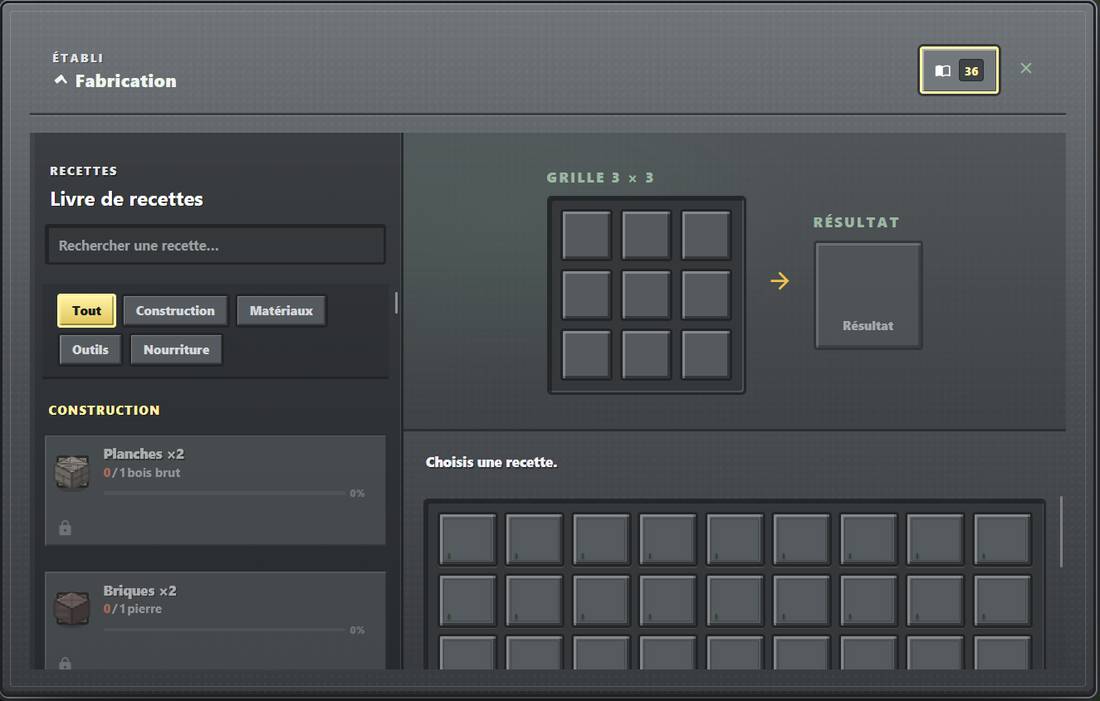Click the first slot in the second inventory row

pyautogui.click(x=467, y=600)
